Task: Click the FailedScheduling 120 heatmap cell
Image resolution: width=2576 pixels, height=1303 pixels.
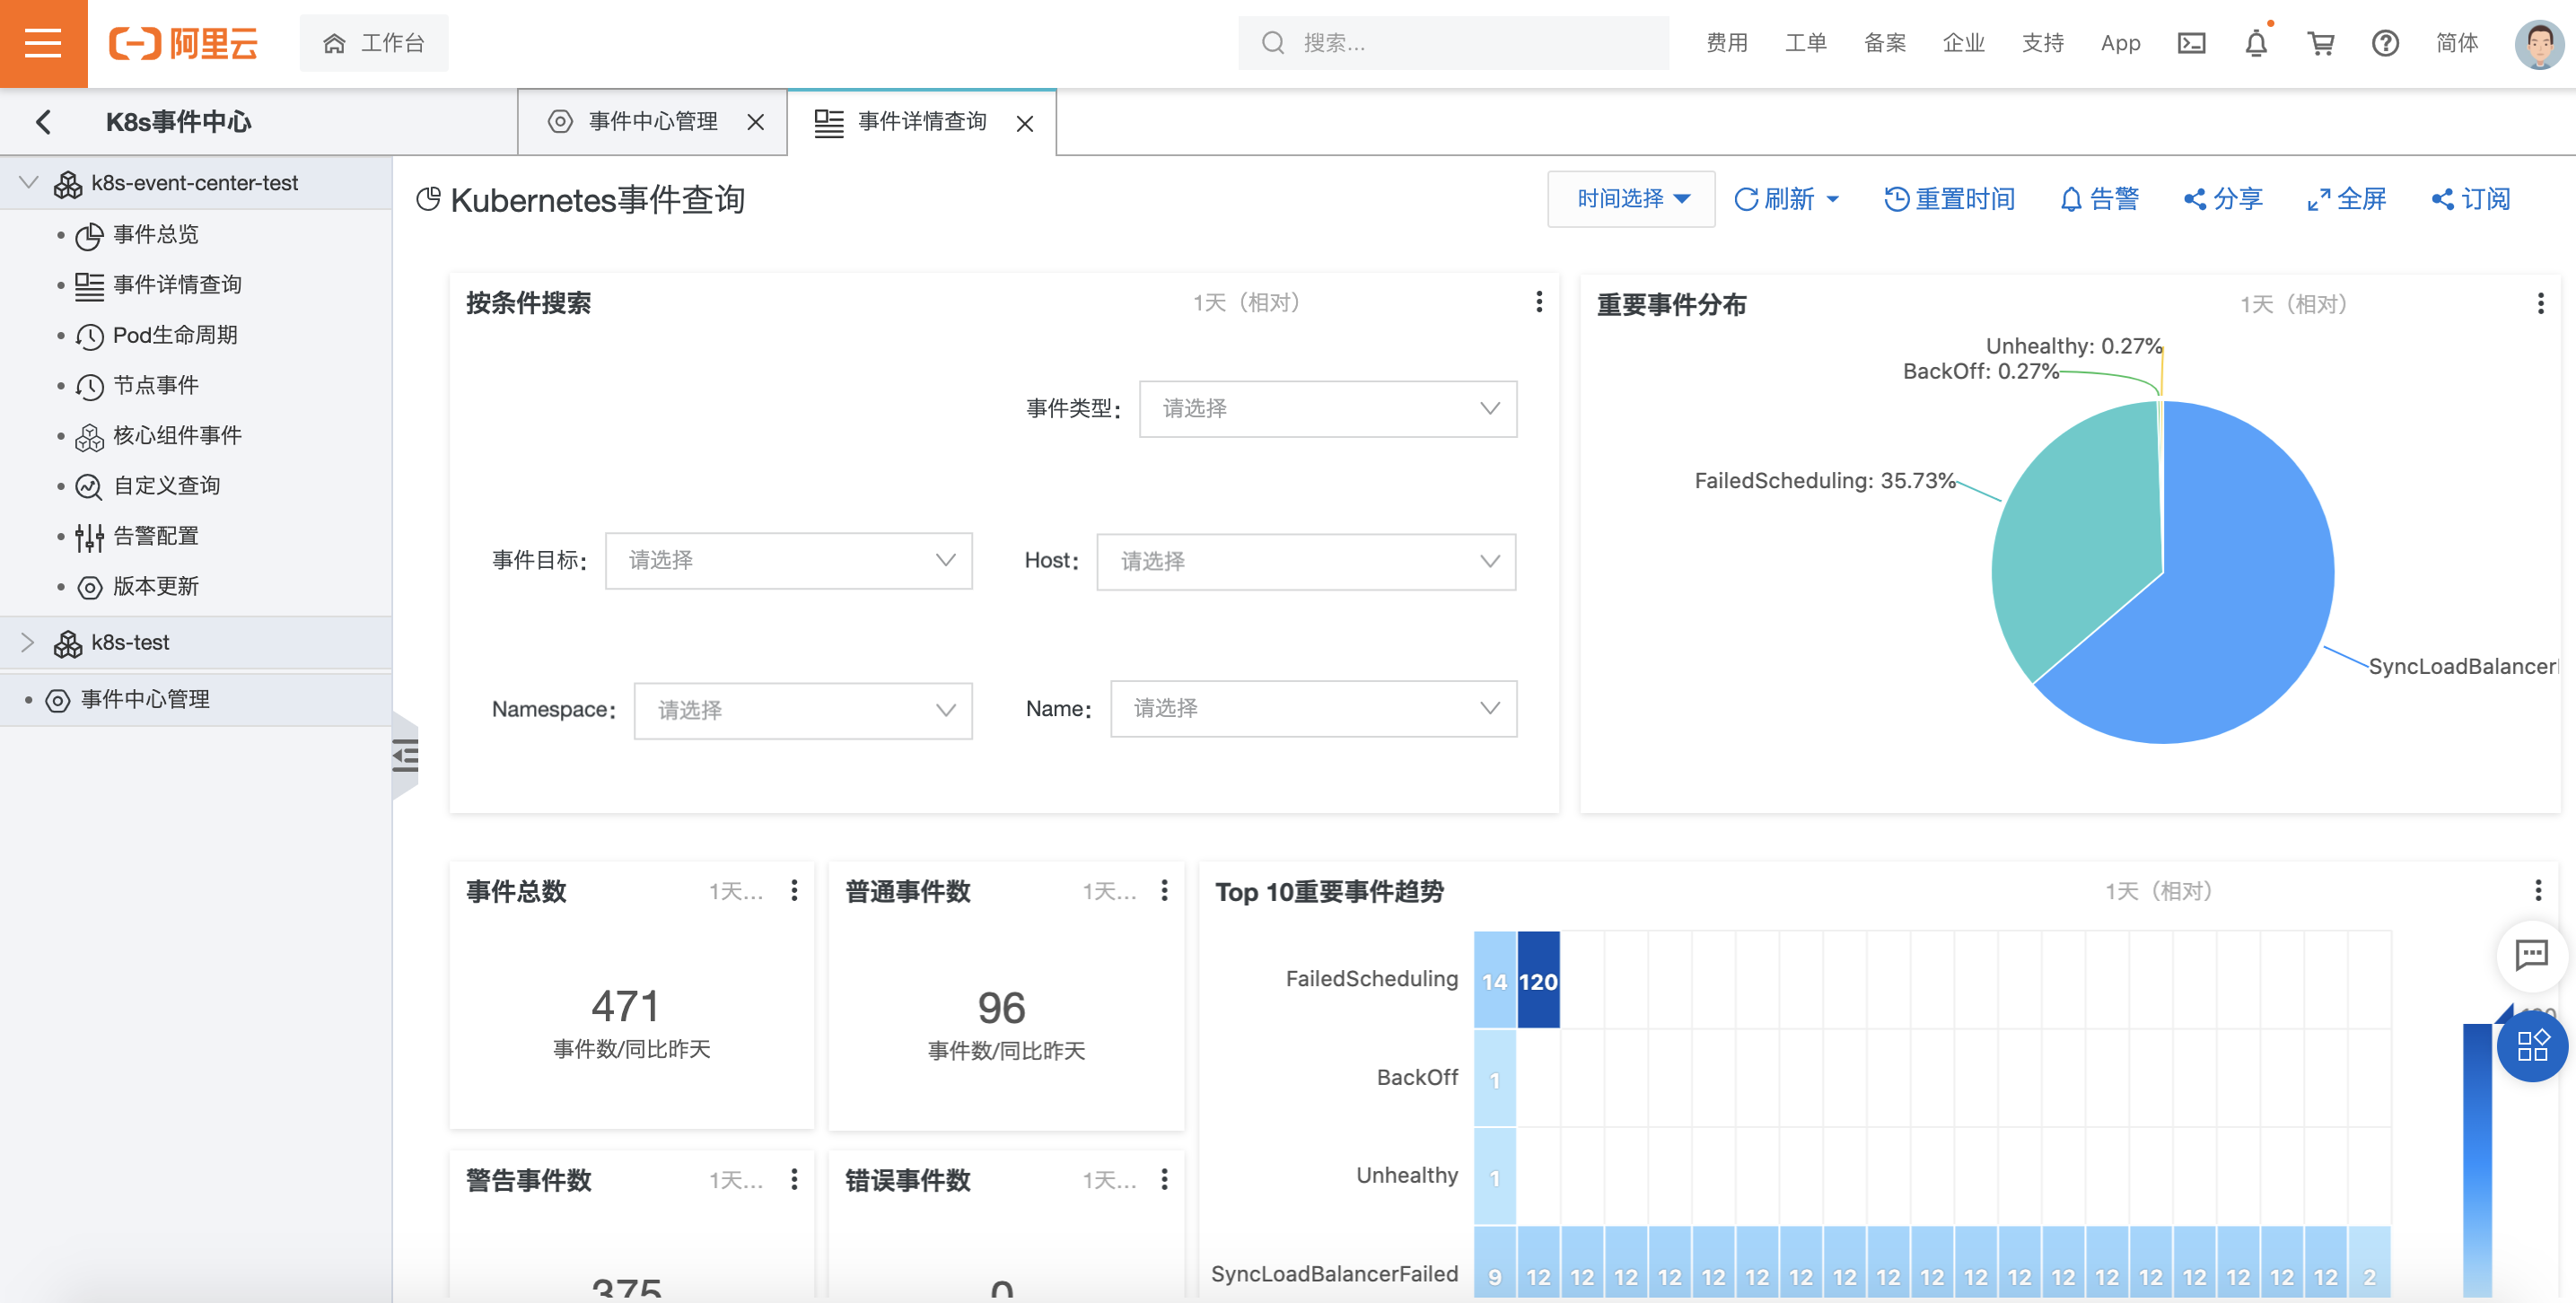Action: pyautogui.click(x=1538, y=980)
